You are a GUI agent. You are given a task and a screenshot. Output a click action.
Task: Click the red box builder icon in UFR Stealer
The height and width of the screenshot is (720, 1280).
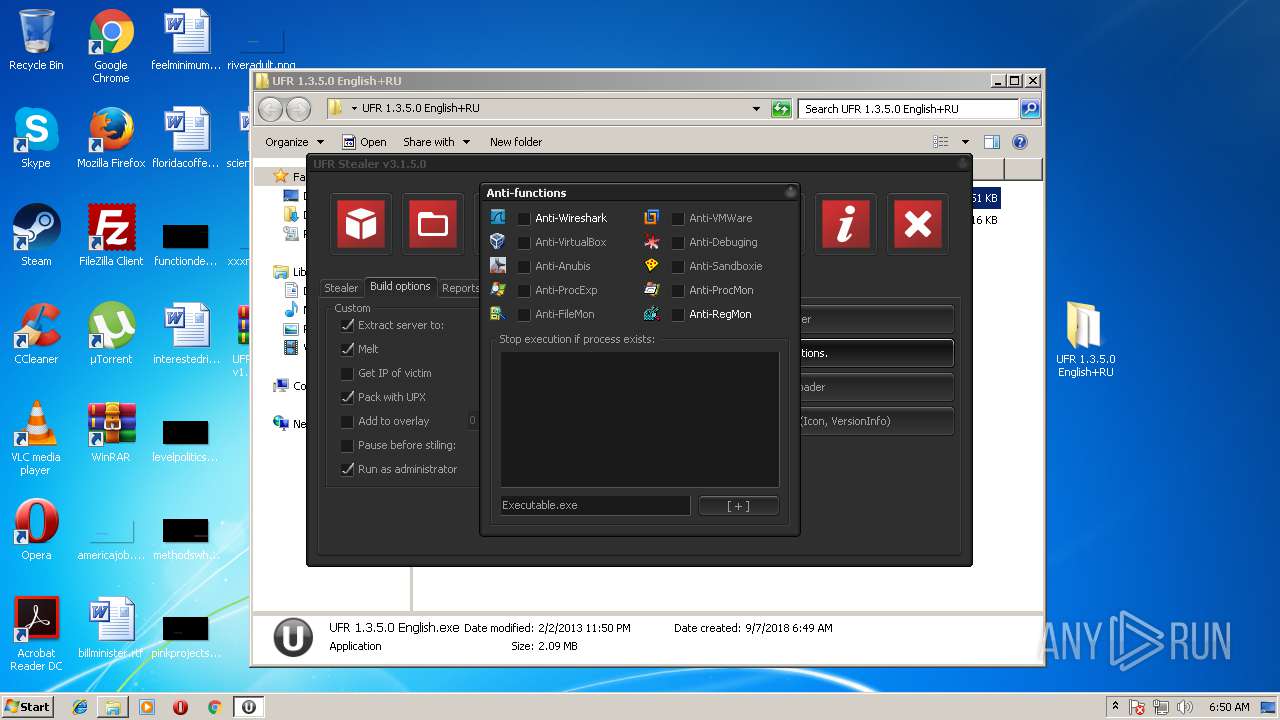(x=361, y=224)
